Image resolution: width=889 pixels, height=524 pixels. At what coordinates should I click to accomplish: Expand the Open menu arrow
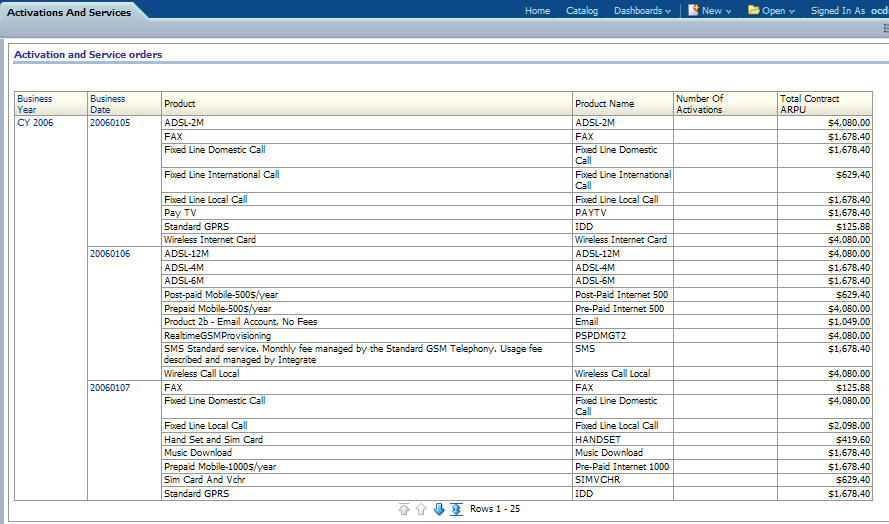click(791, 11)
